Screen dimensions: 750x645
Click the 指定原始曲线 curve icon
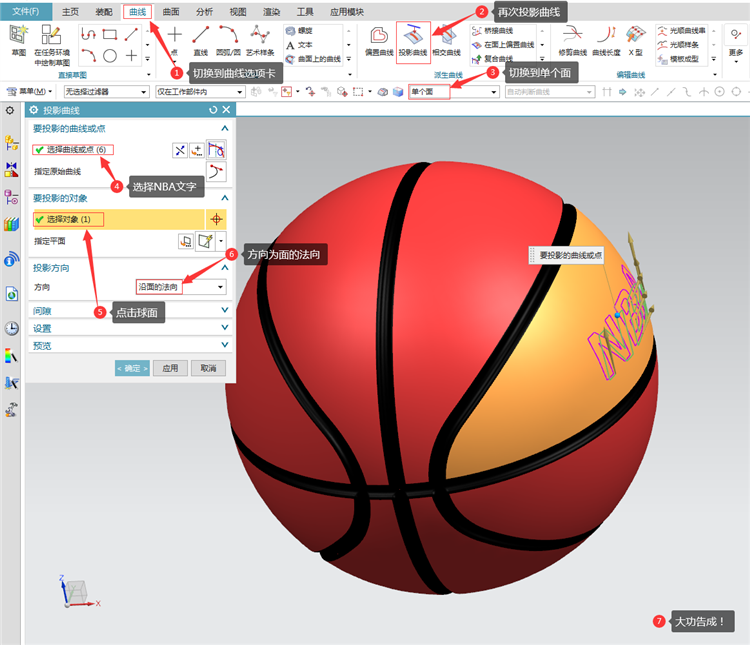coord(216,171)
